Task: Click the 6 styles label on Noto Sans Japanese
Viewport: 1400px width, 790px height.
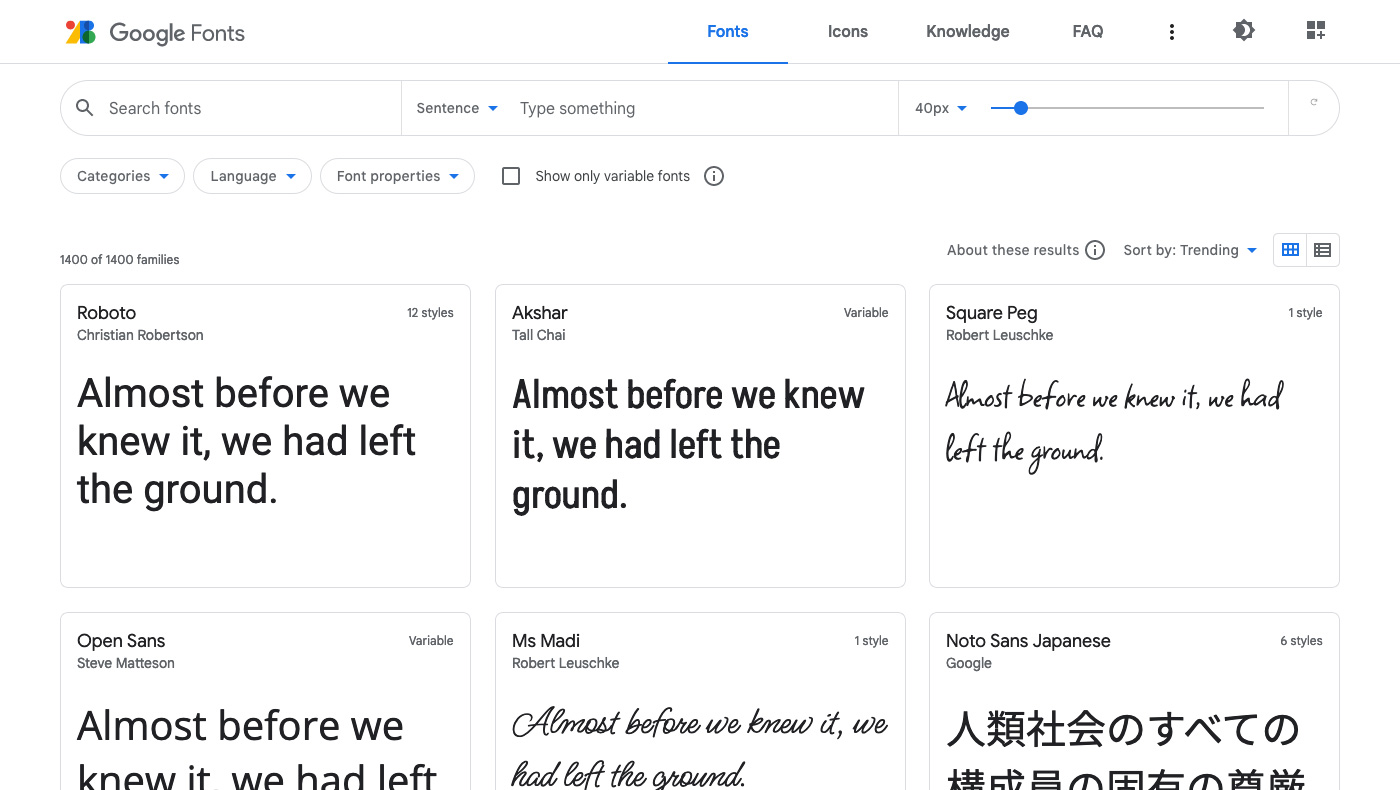Action: pos(1301,641)
